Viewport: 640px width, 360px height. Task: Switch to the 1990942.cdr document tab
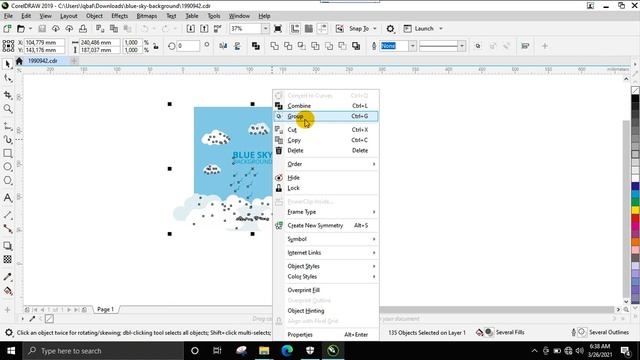click(42, 61)
